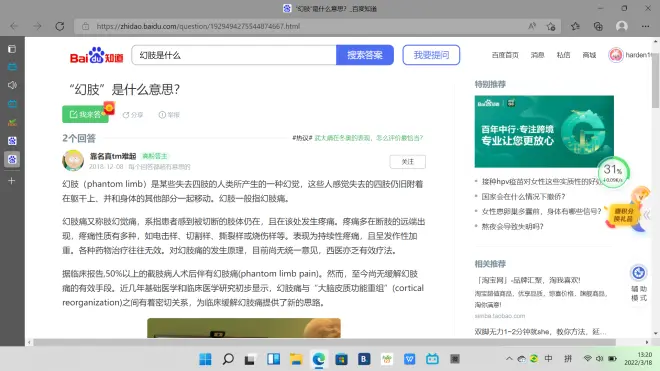Click the 我要提问 button

[x=431, y=55]
